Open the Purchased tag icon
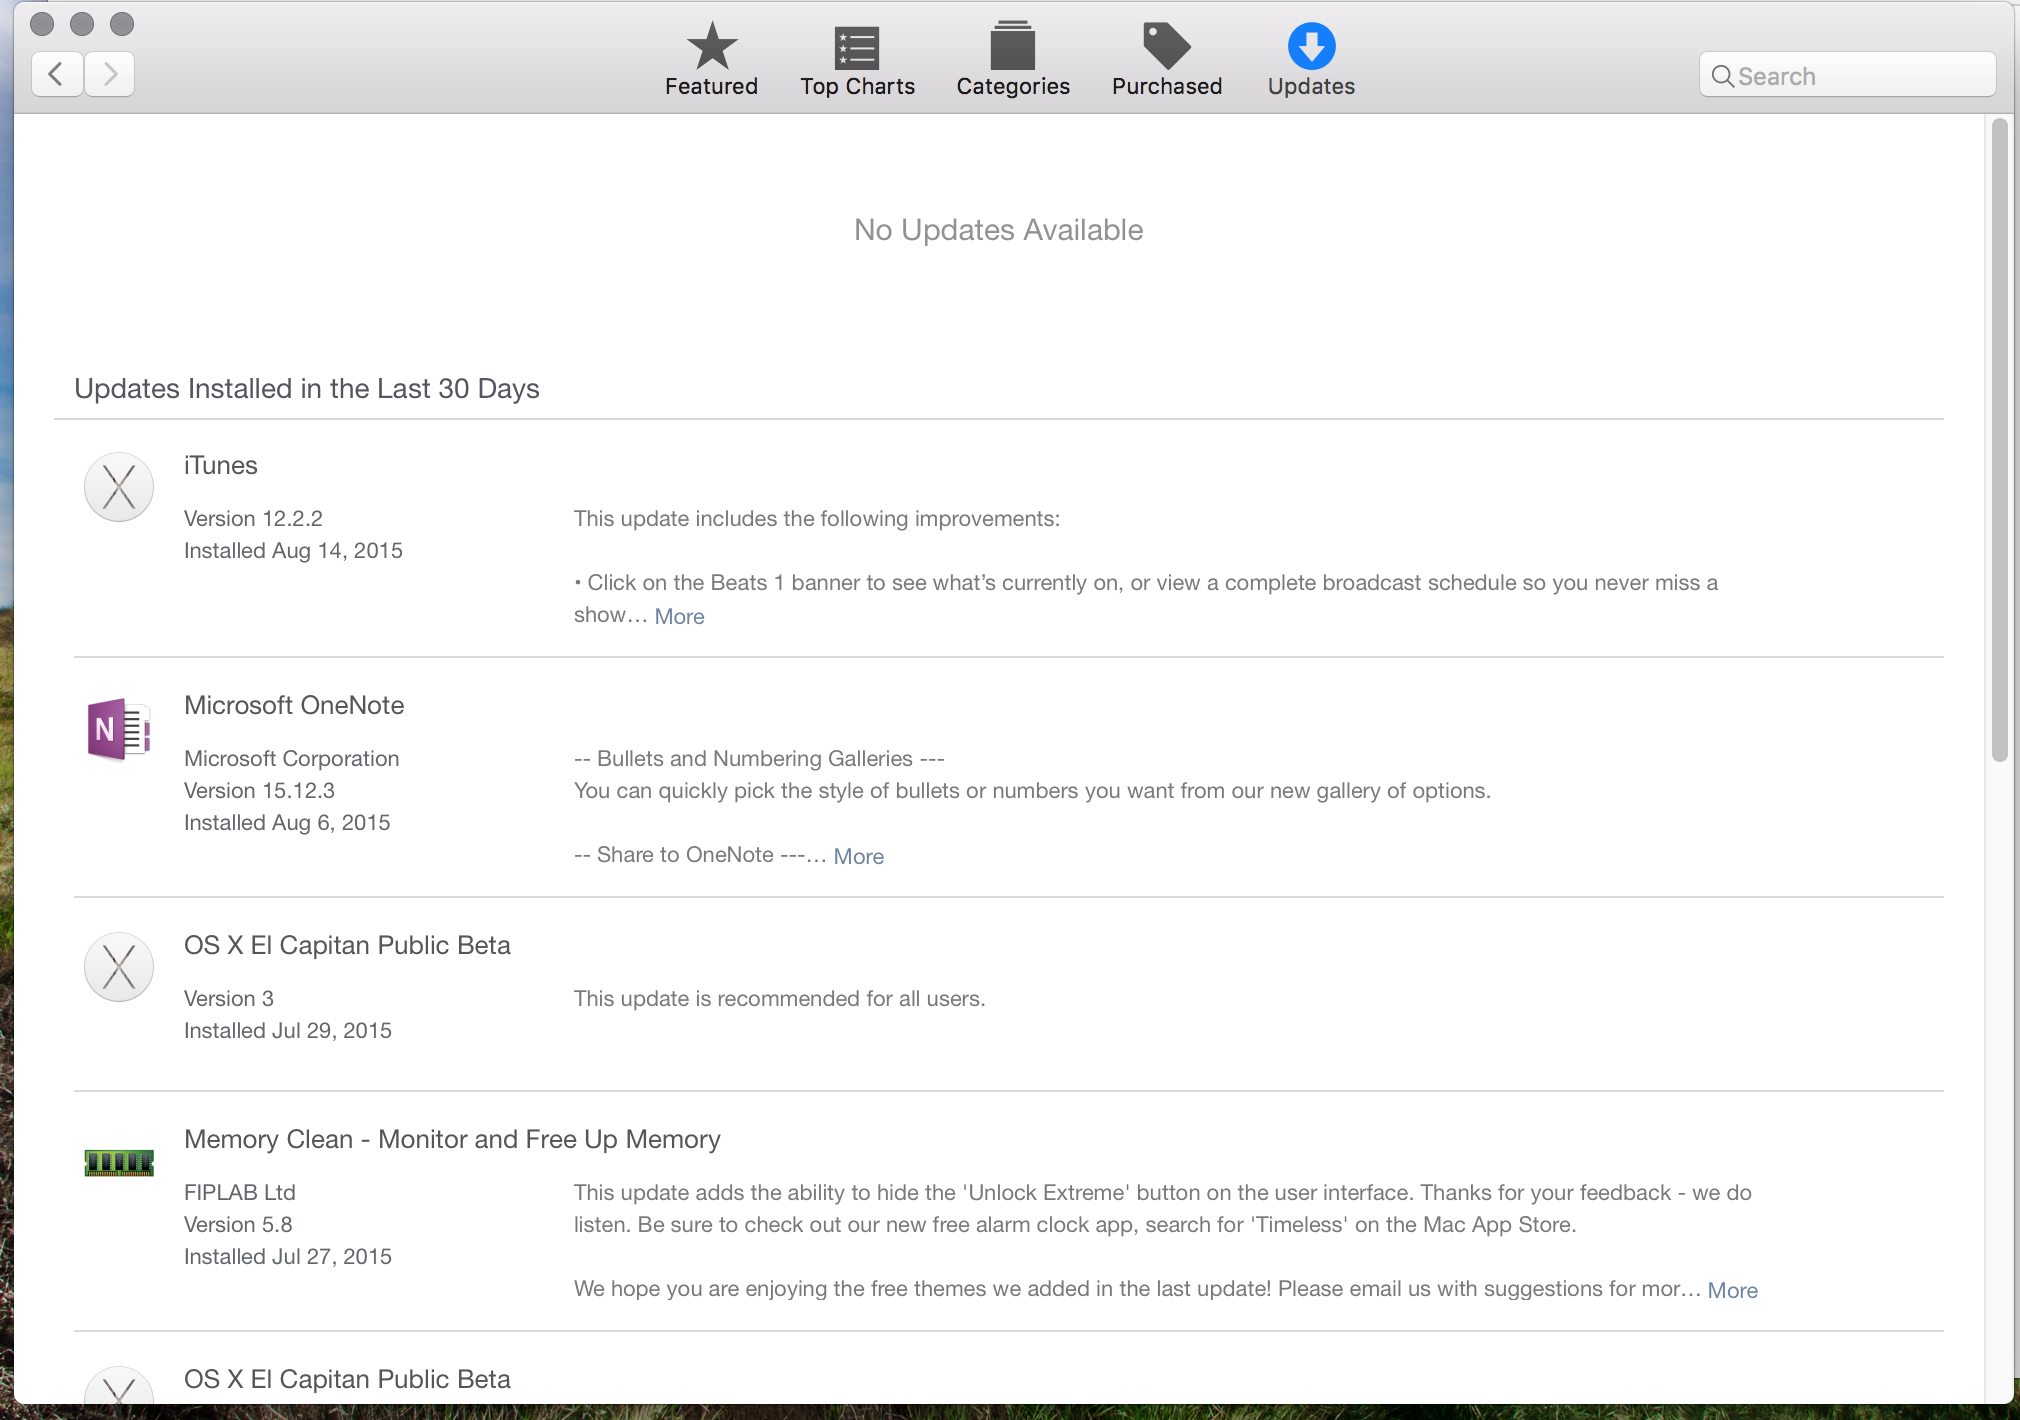2020x1420 pixels. (x=1166, y=46)
